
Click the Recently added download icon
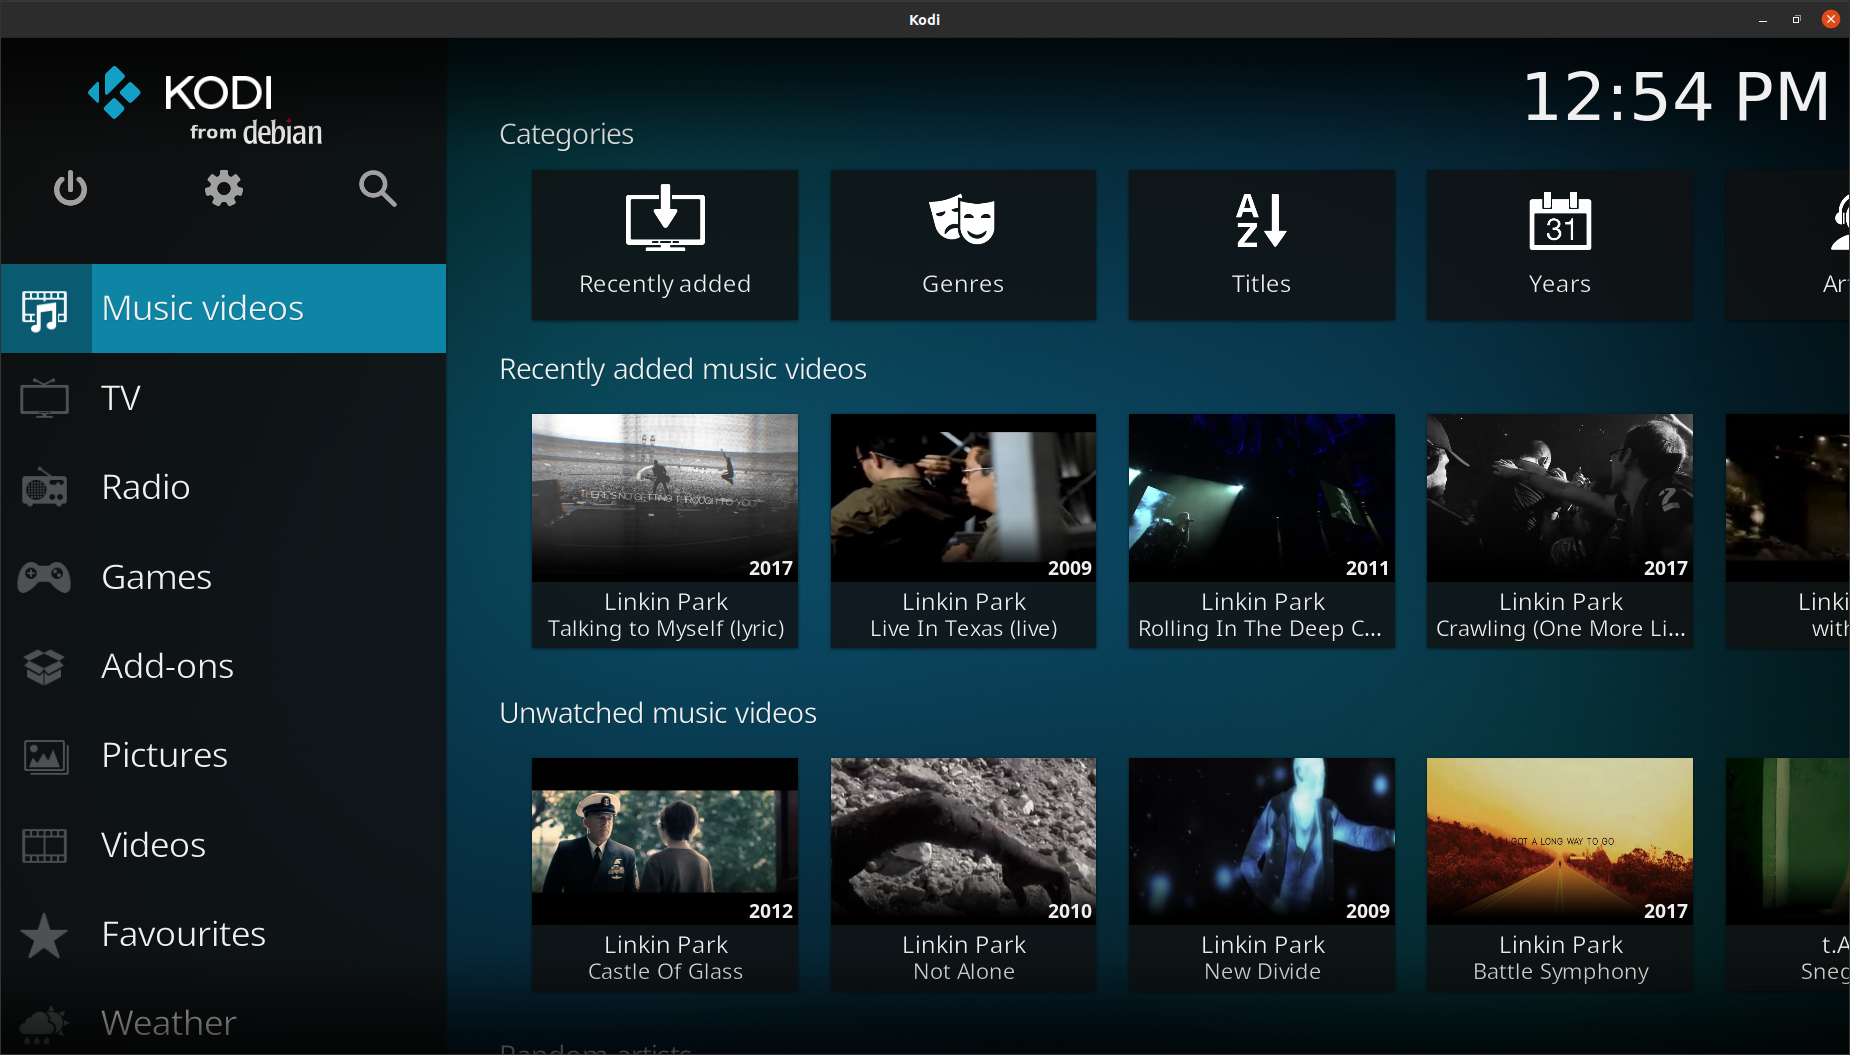point(665,218)
